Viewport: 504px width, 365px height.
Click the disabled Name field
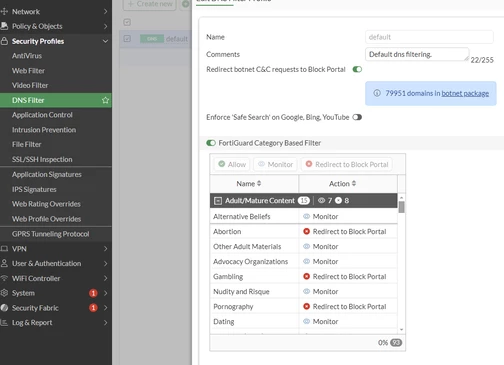429,37
